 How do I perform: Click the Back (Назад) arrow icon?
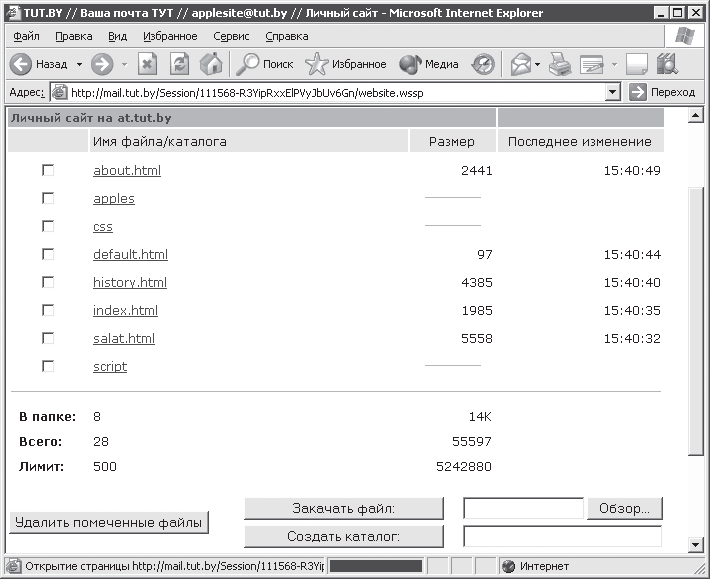[21, 64]
